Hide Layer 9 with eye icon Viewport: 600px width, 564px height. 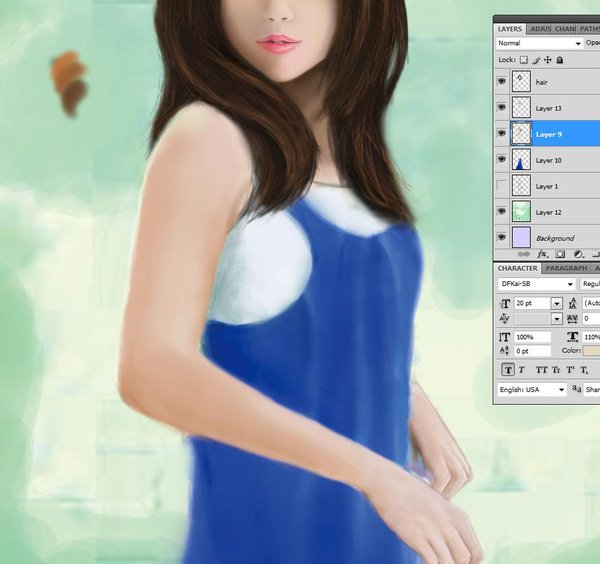[501, 133]
